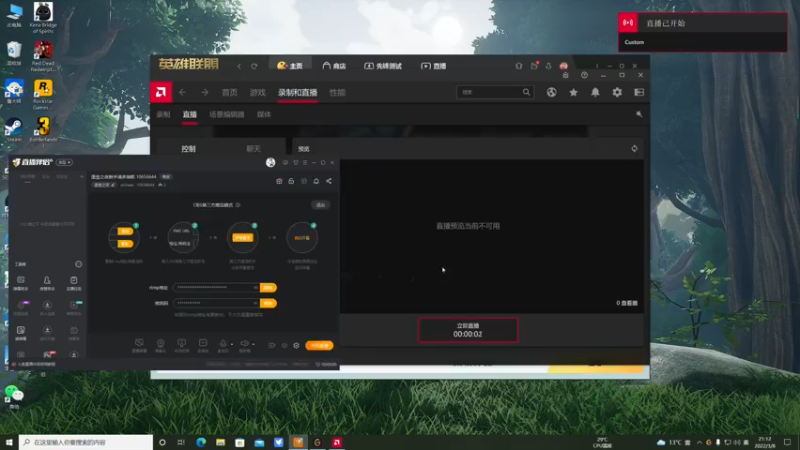Go forward in AMD Software navigation
800x450 pixels.
(x=205, y=92)
